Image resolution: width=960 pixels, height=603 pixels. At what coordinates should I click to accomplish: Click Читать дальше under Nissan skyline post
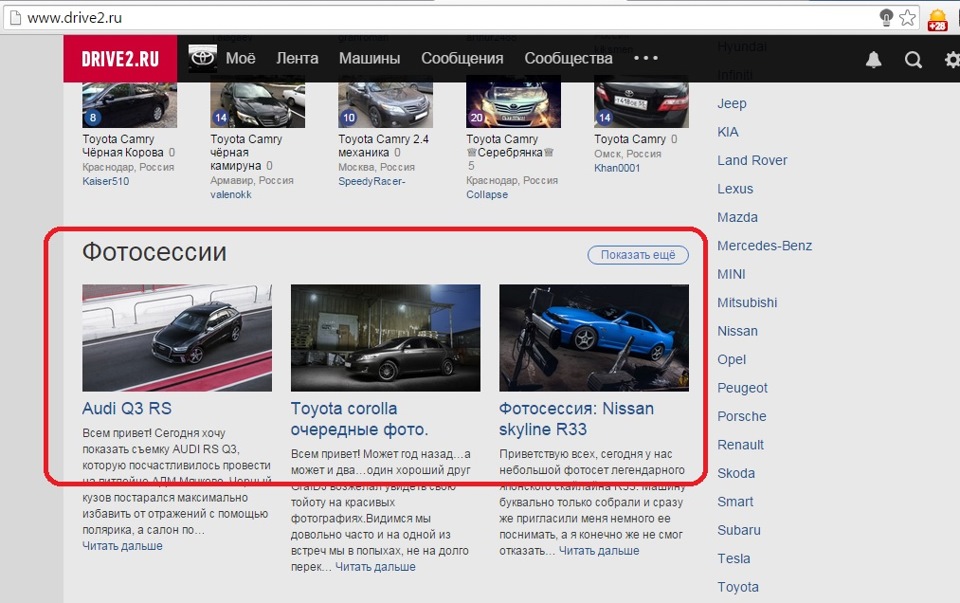[x=599, y=551]
